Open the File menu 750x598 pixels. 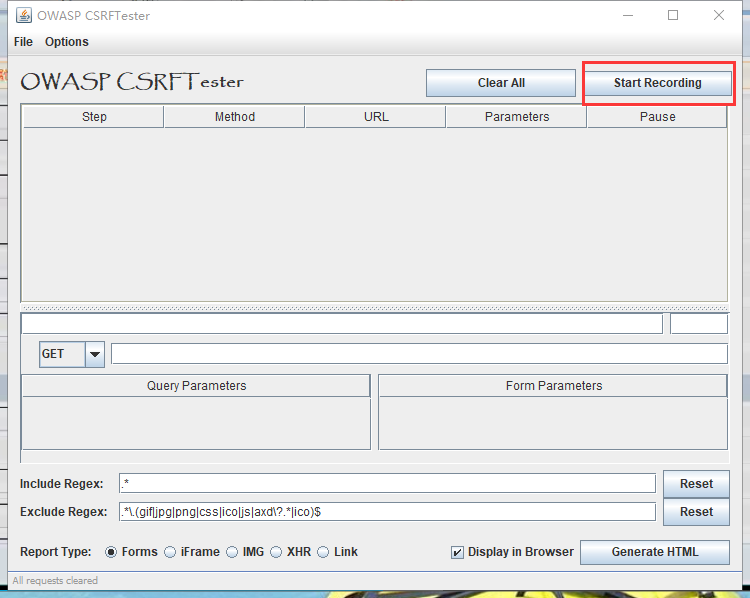(x=23, y=42)
